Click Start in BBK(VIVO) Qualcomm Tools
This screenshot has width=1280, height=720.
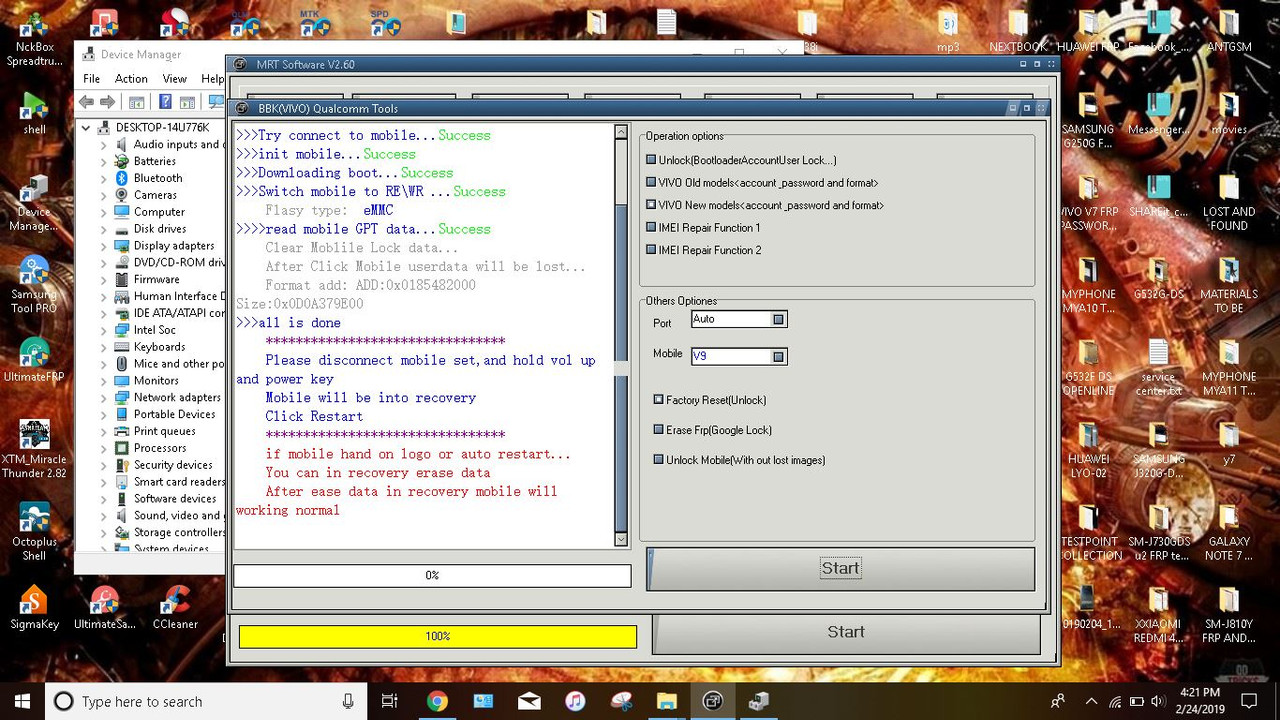pyautogui.click(x=840, y=568)
